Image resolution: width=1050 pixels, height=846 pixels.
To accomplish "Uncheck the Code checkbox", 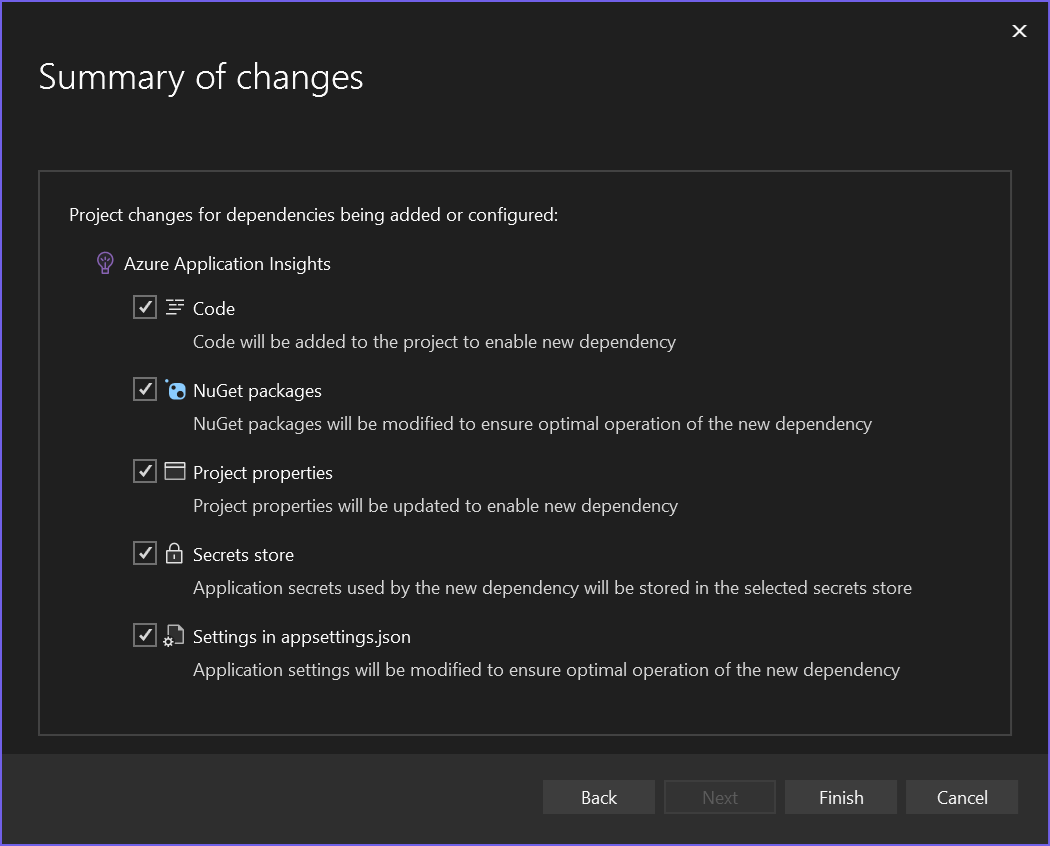I will pos(145,307).
